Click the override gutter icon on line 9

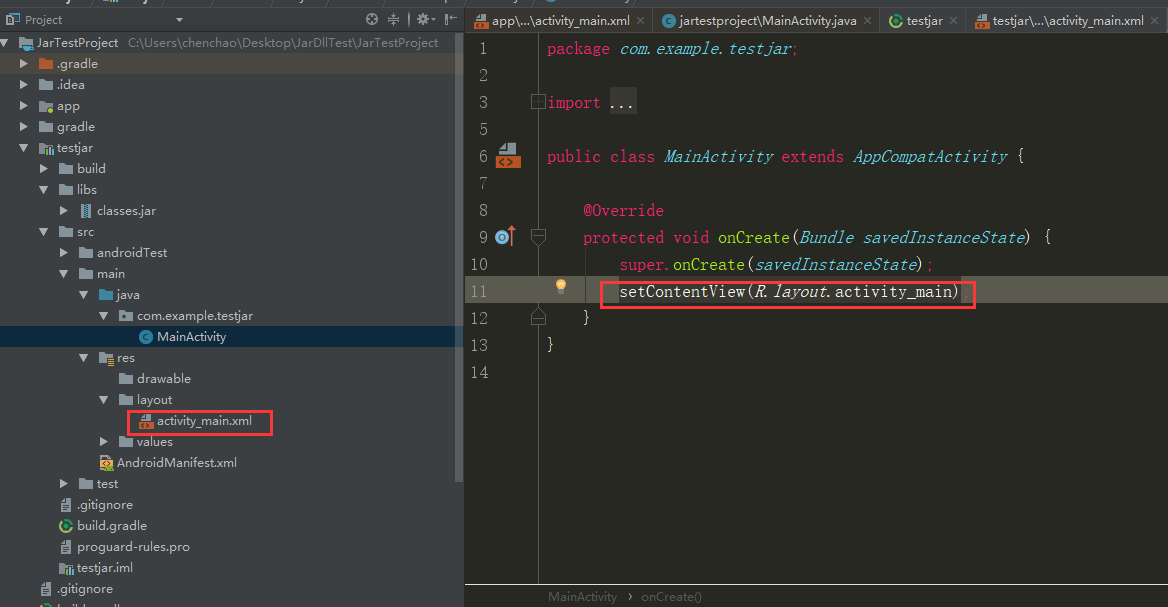point(505,237)
